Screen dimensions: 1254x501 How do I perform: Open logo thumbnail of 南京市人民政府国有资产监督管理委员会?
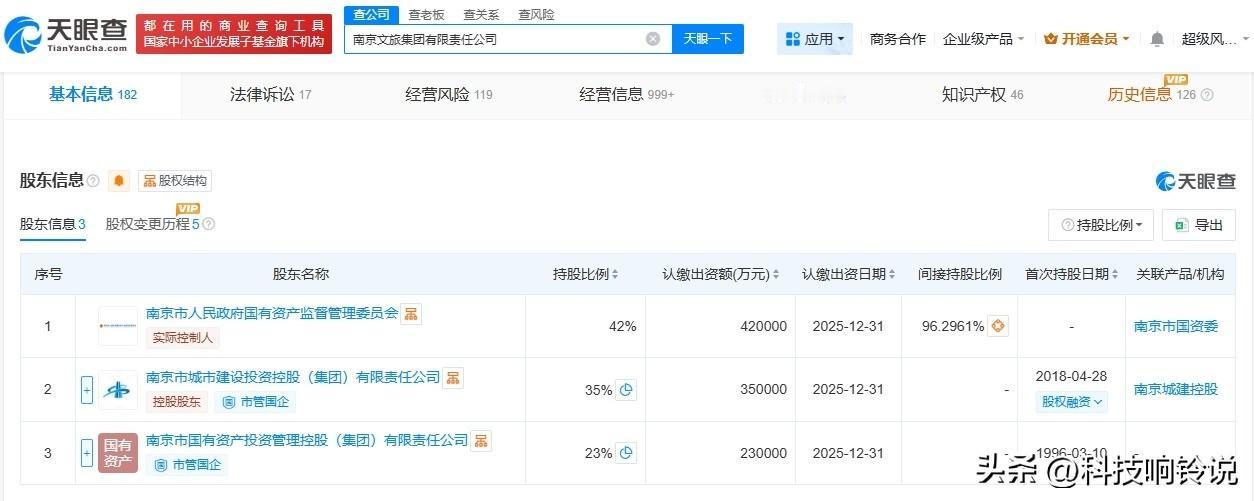pos(118,326)
